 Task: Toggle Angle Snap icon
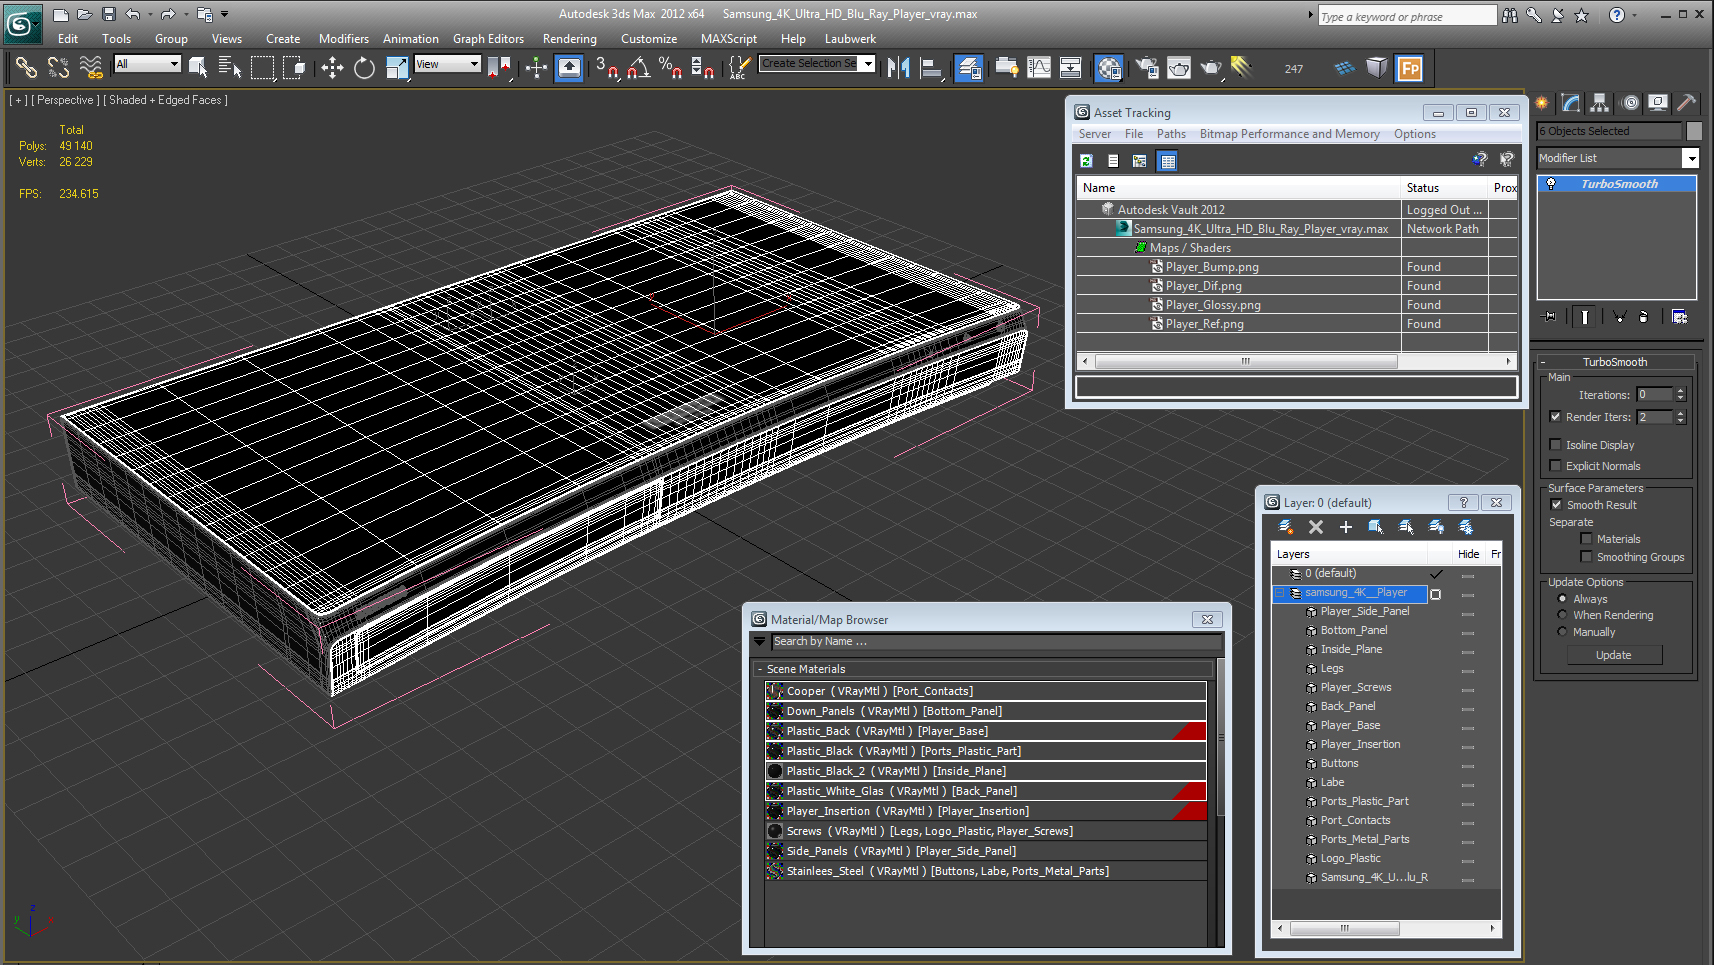click(x=639, y=67)
